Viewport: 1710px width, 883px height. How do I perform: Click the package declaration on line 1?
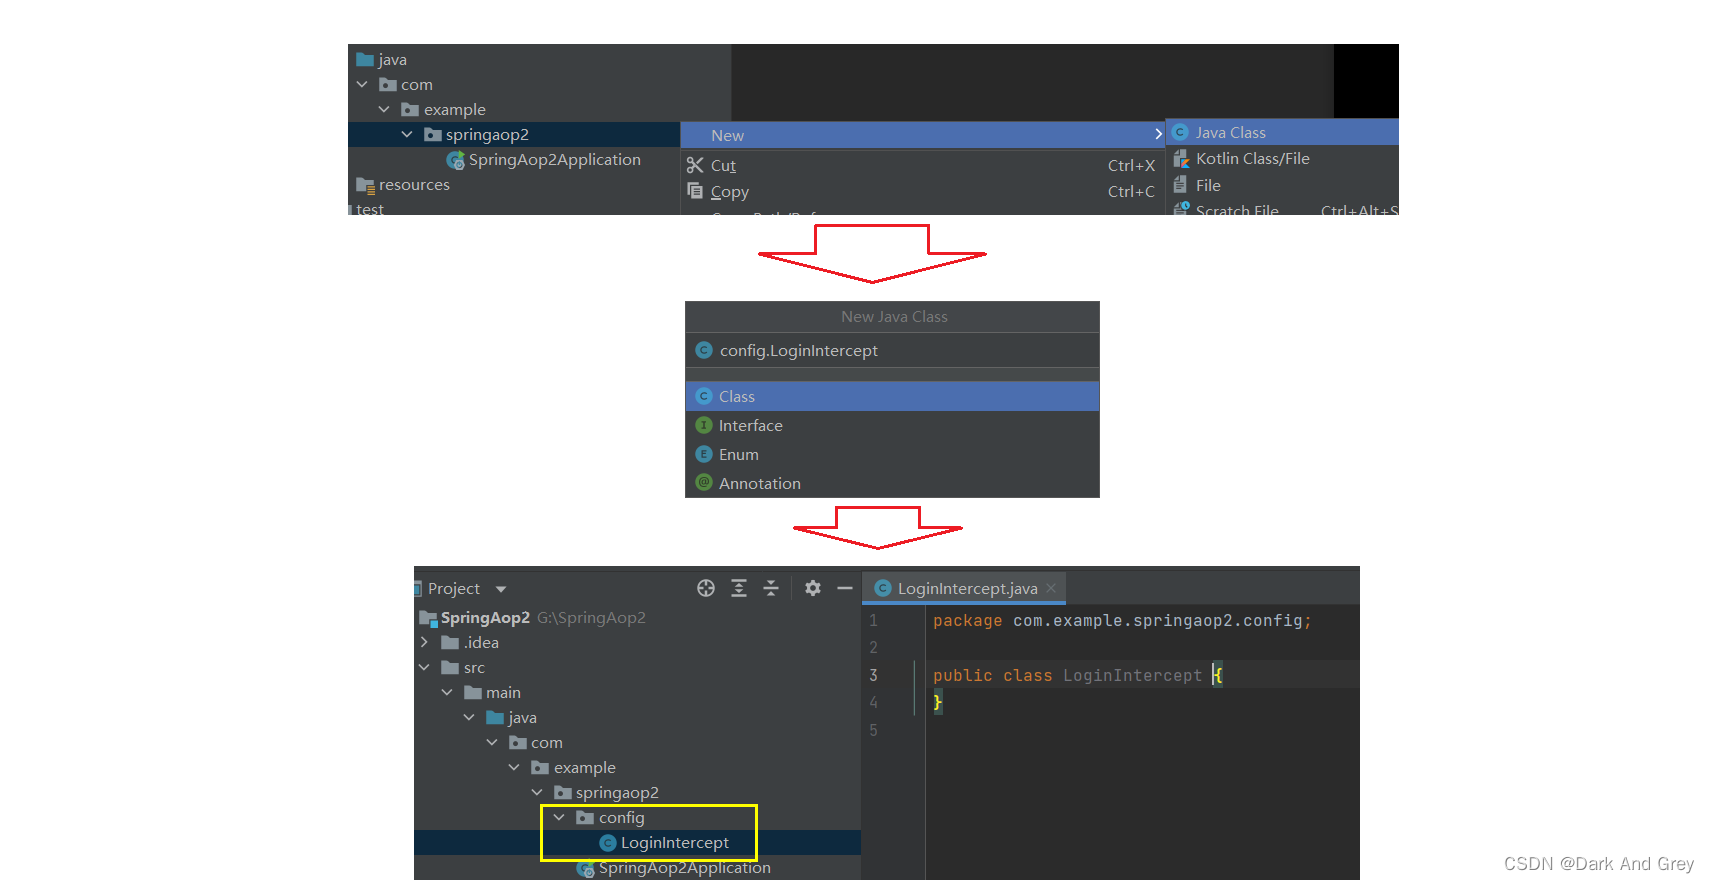[1122, 620]
